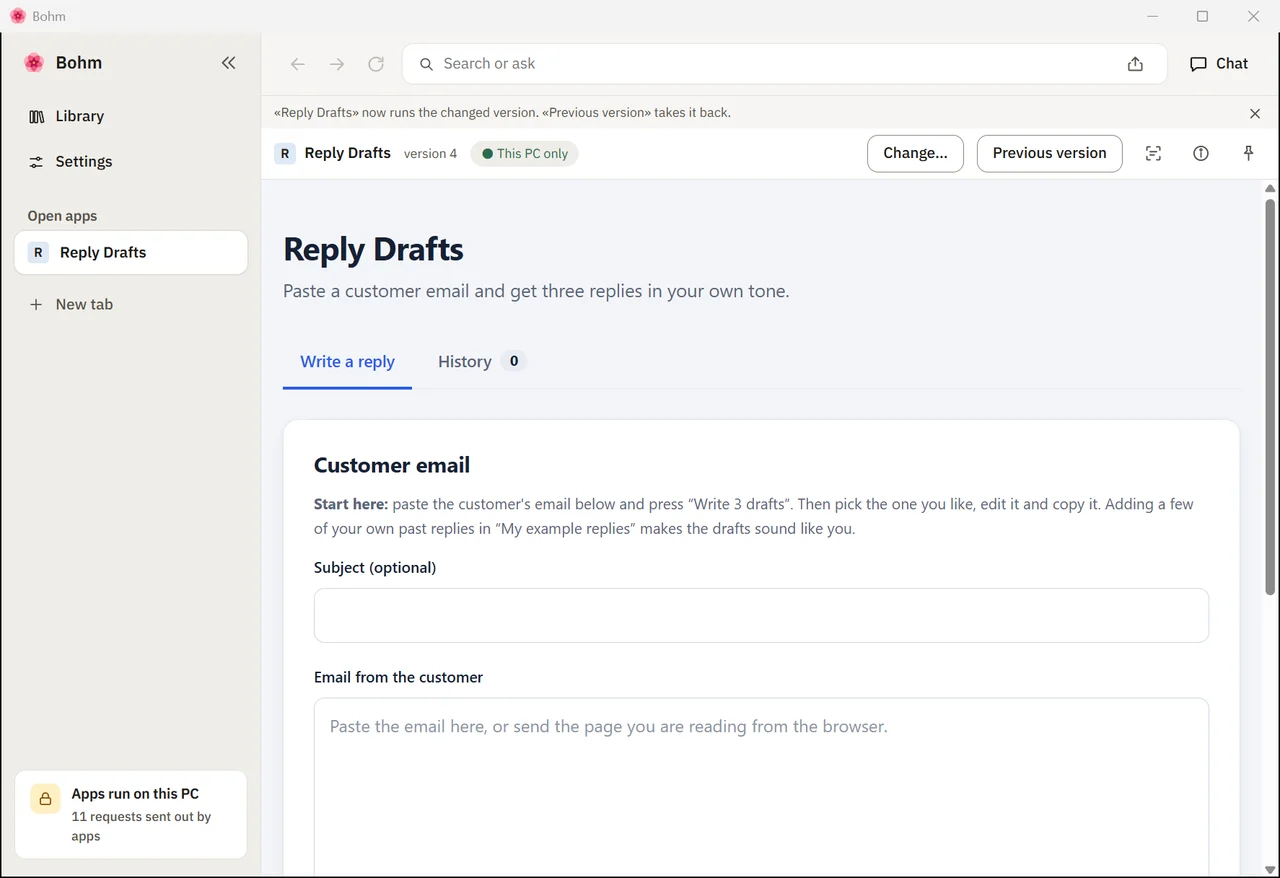Click the lock icon in the privacy card
Image resolution: width=1280 pixels, height=878 pixels.
45,799
